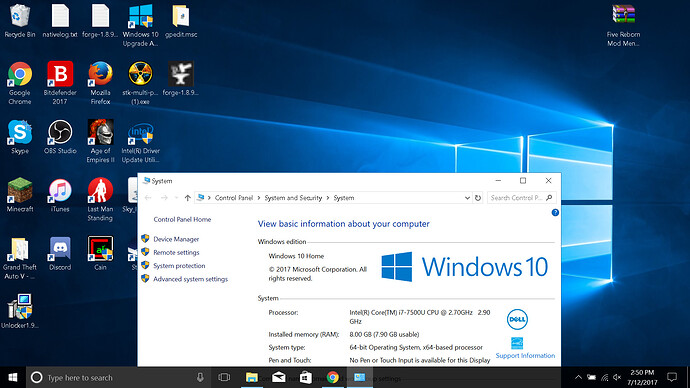This screenshot has width=690, height=388.
Task: Click the Support Information link
Action: (x=525, y=355)
